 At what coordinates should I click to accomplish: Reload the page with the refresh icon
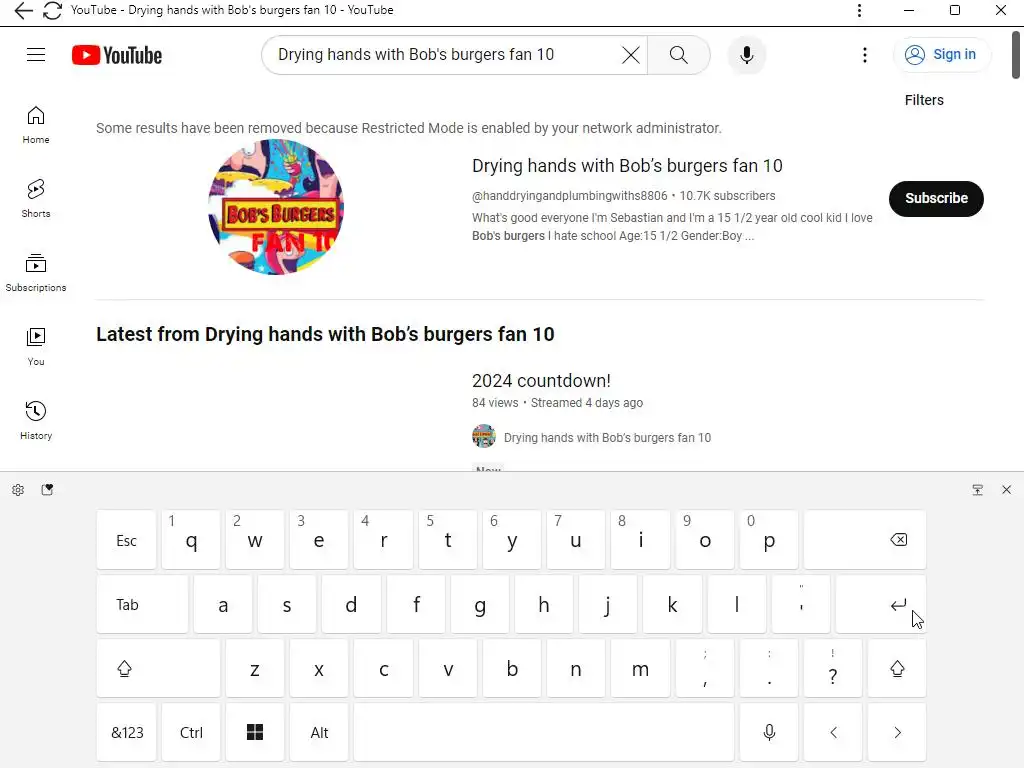tap(52, 10)
